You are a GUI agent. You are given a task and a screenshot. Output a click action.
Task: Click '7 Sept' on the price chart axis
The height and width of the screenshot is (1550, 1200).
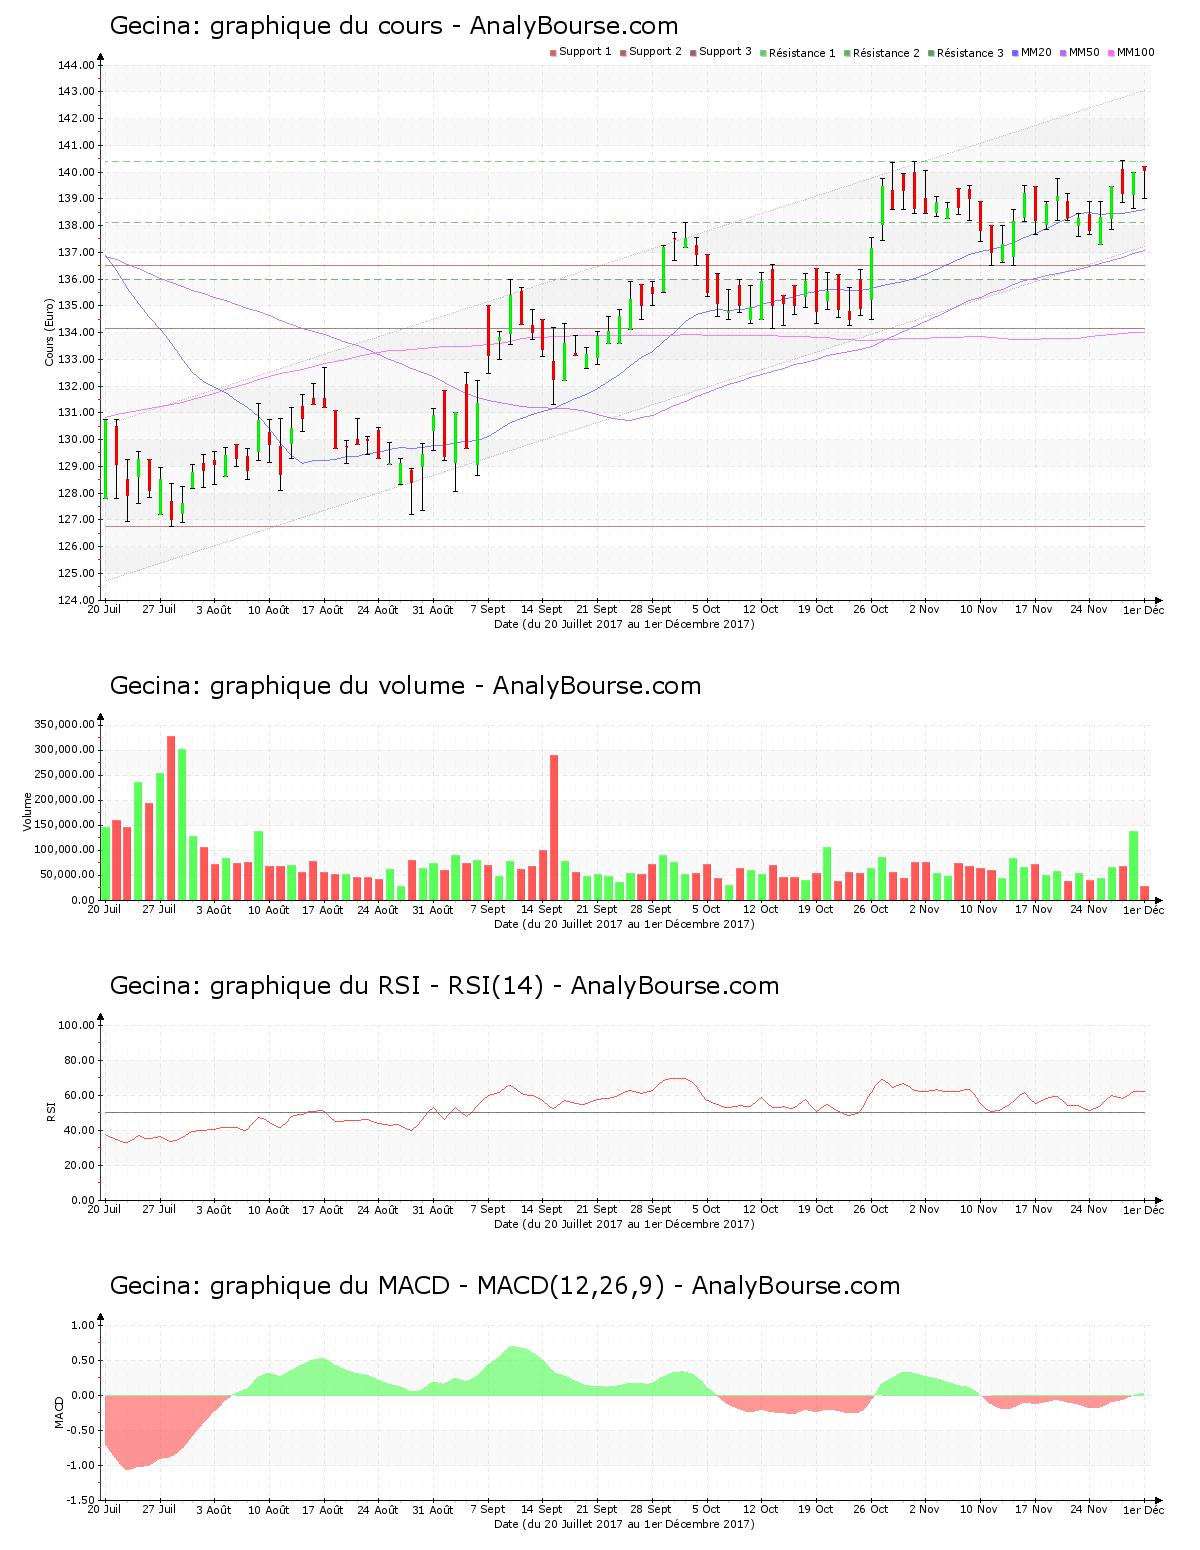coord(487,609)
